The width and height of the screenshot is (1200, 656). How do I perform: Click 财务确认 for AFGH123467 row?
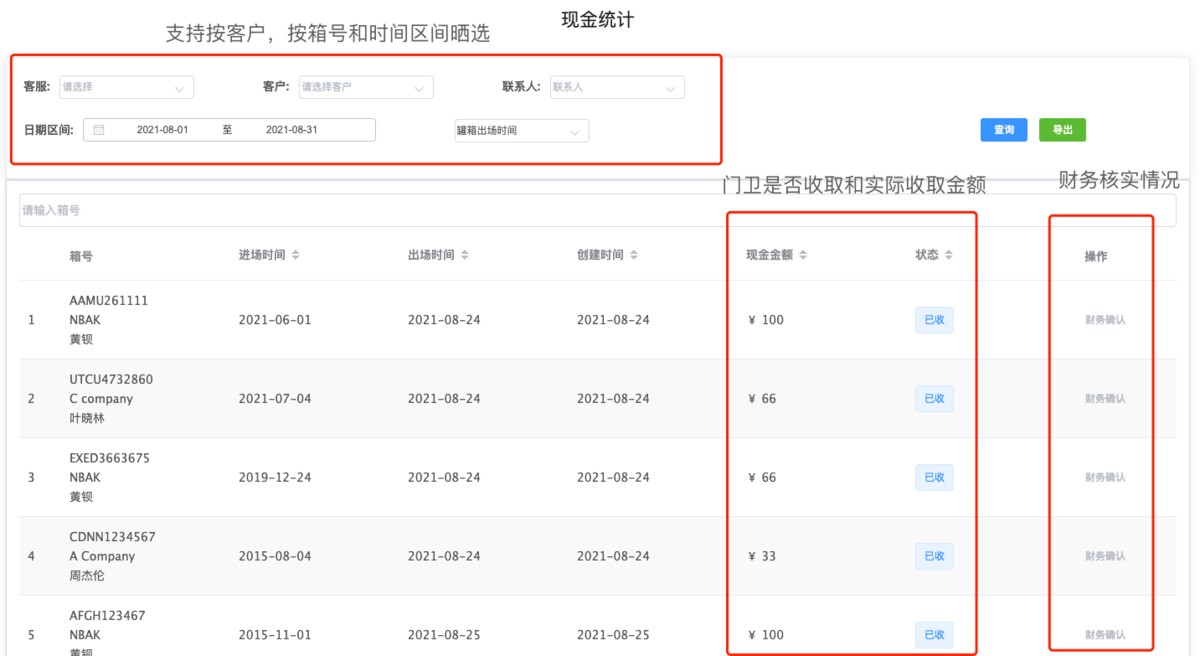click(1105, 635)
